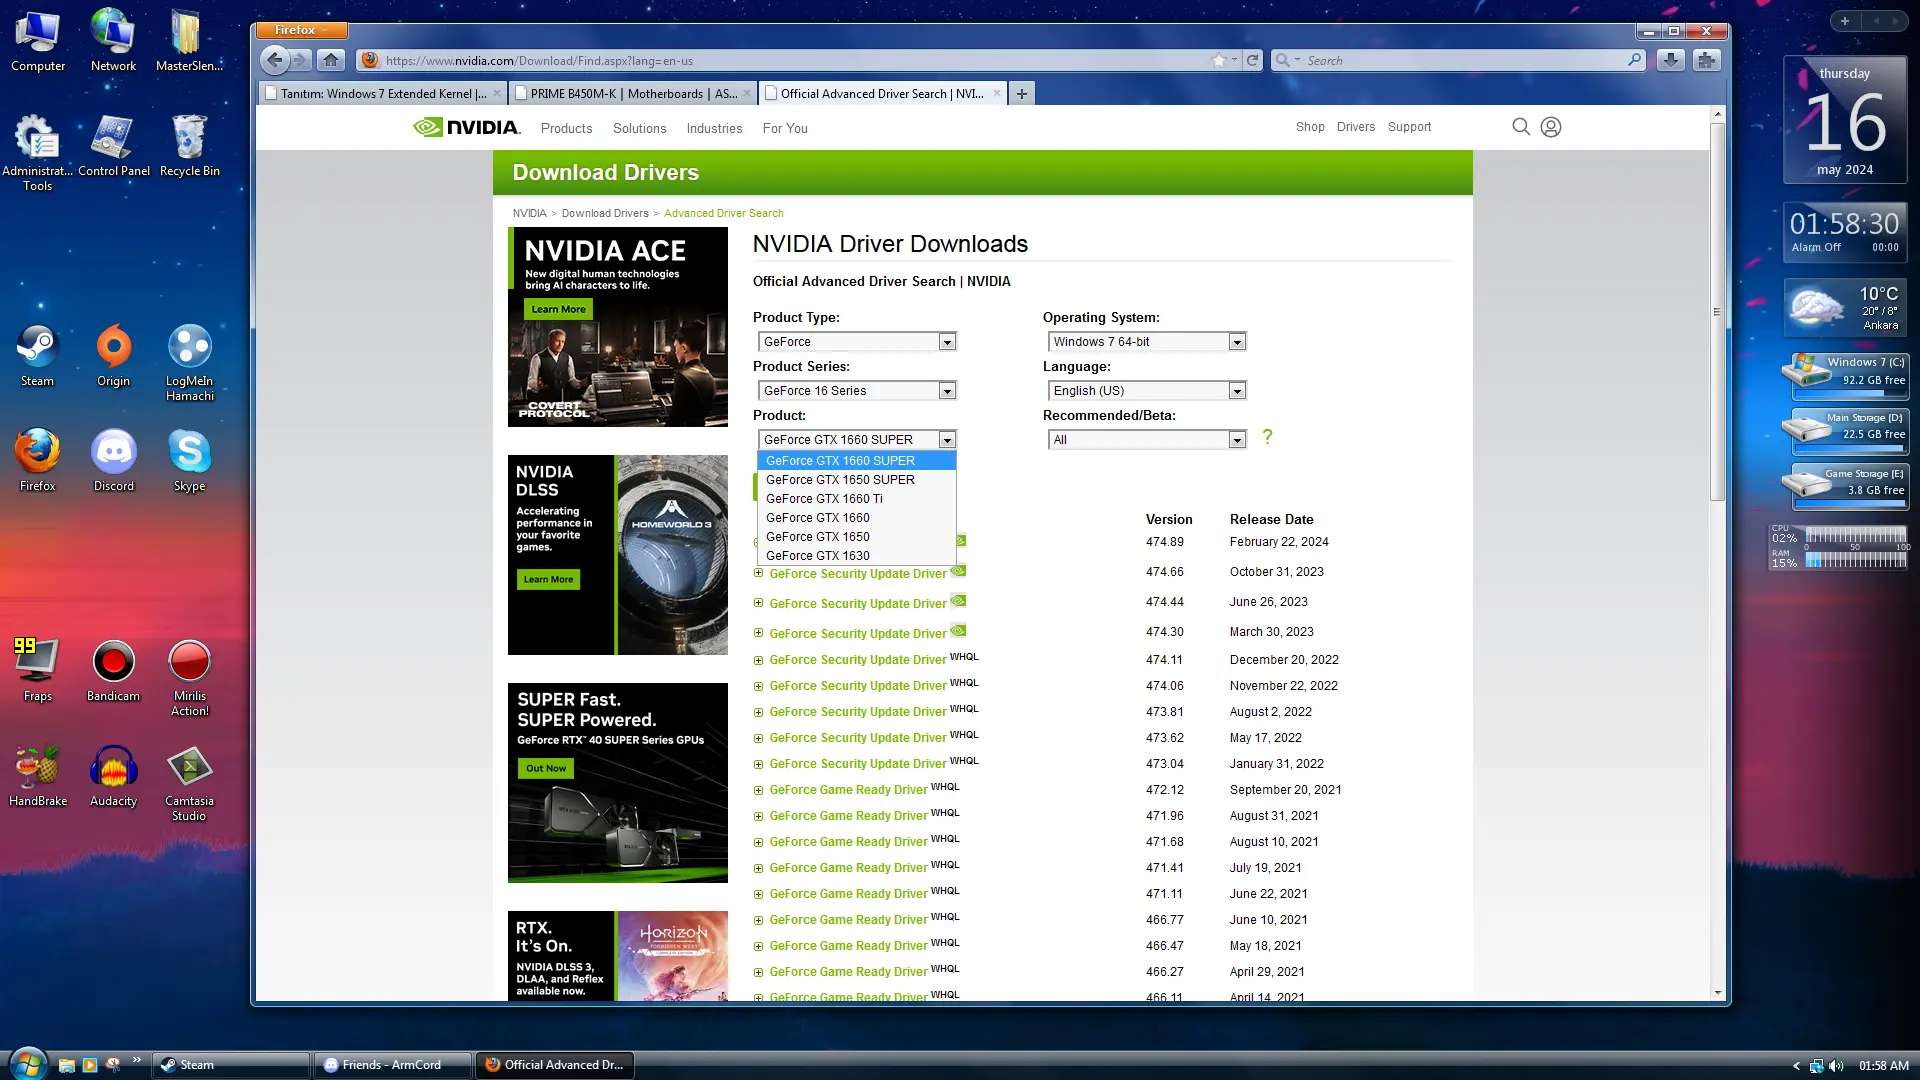
Task: Open the Network desktop icon
Action: click(113, 40)
